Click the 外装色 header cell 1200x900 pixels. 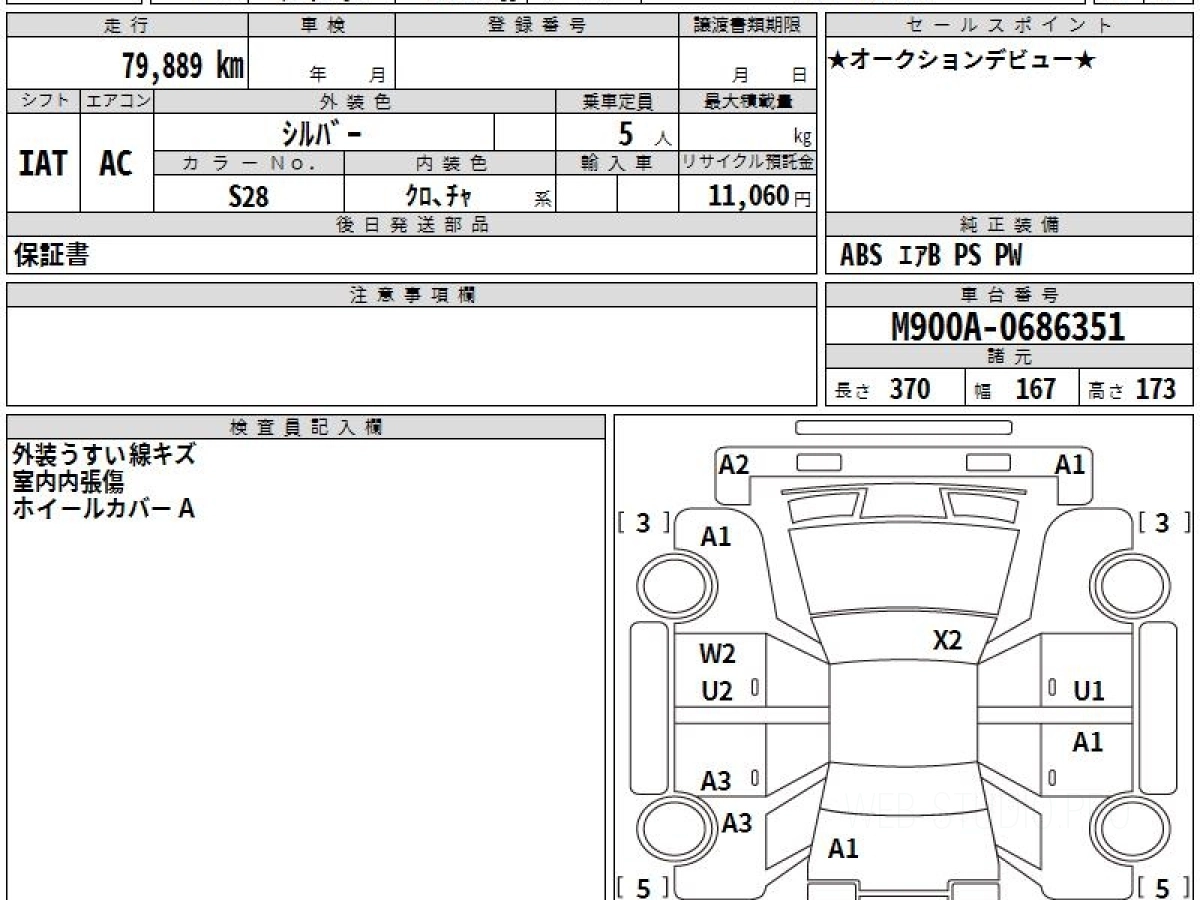(355, 101)
